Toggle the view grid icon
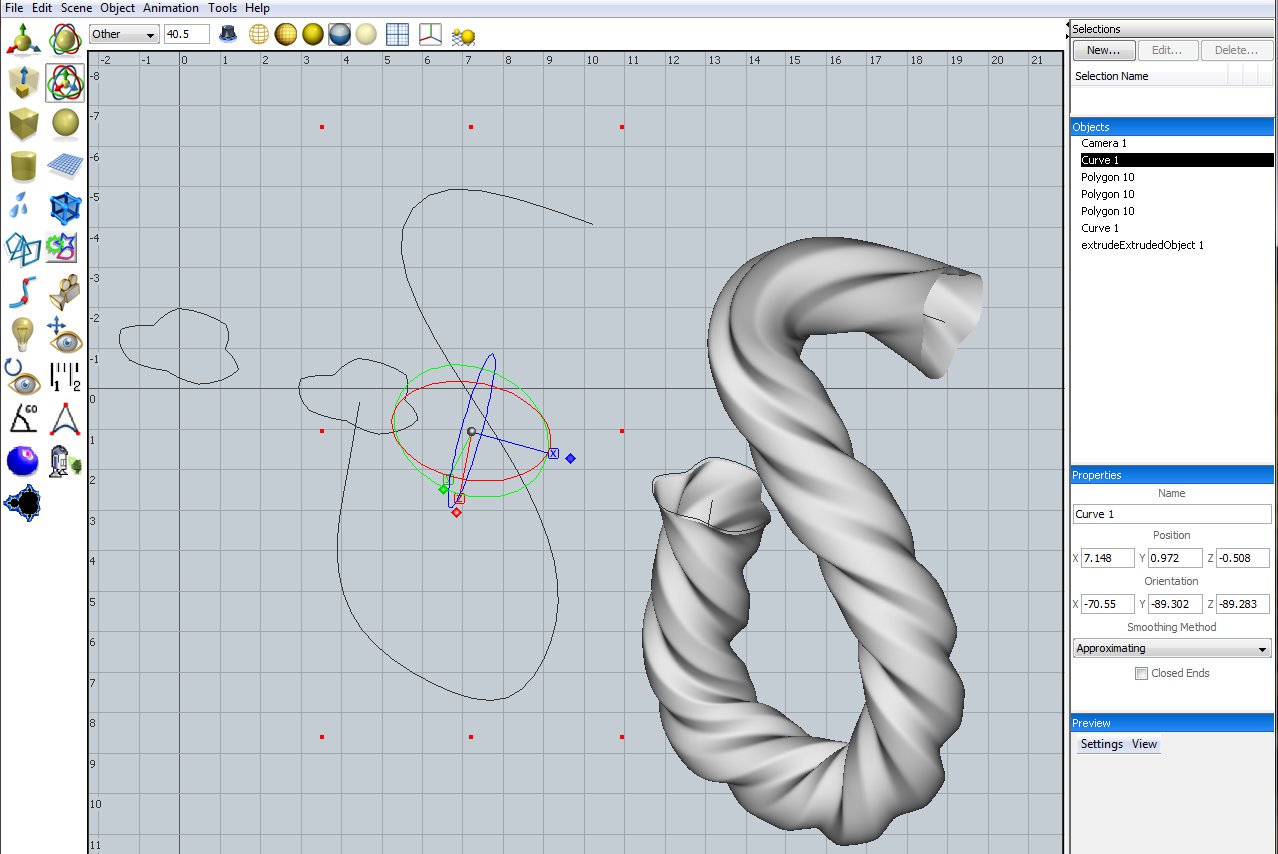Viewport: 1278px width, 854px height. click(x=397, y=34)
